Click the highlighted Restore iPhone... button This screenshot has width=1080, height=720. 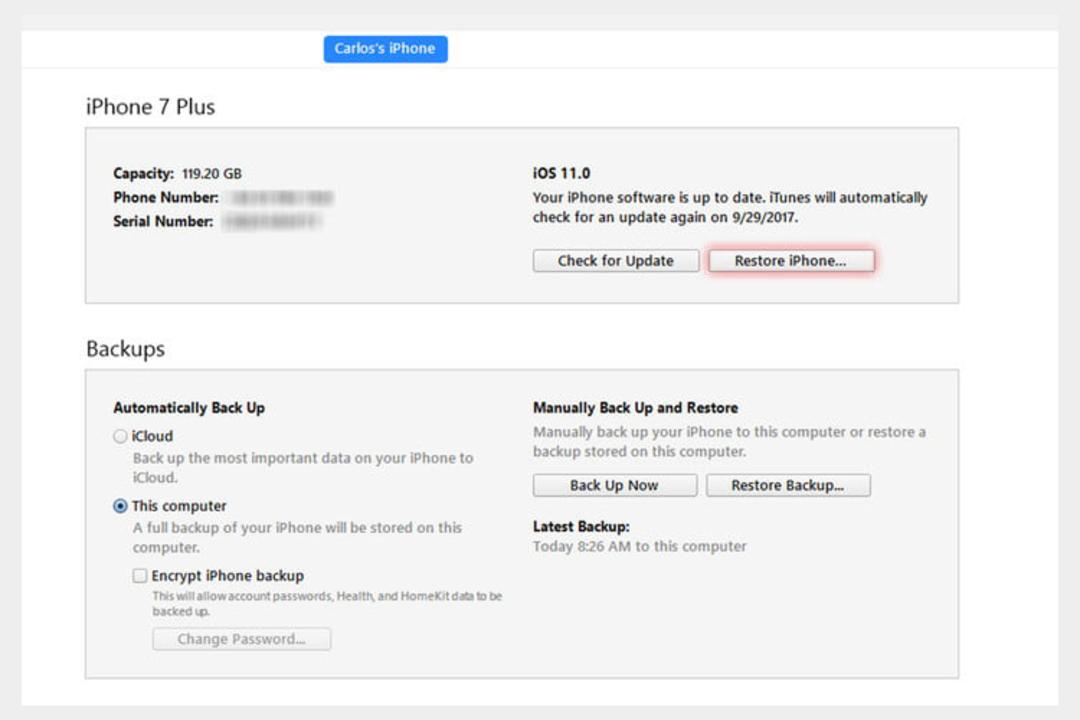coord(791,261)
